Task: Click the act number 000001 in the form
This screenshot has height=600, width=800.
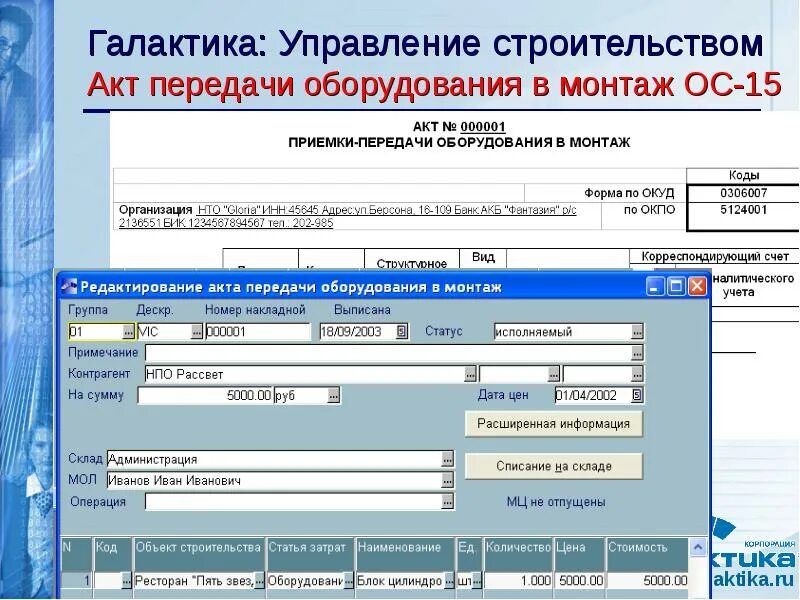Action: coord(483,127)
